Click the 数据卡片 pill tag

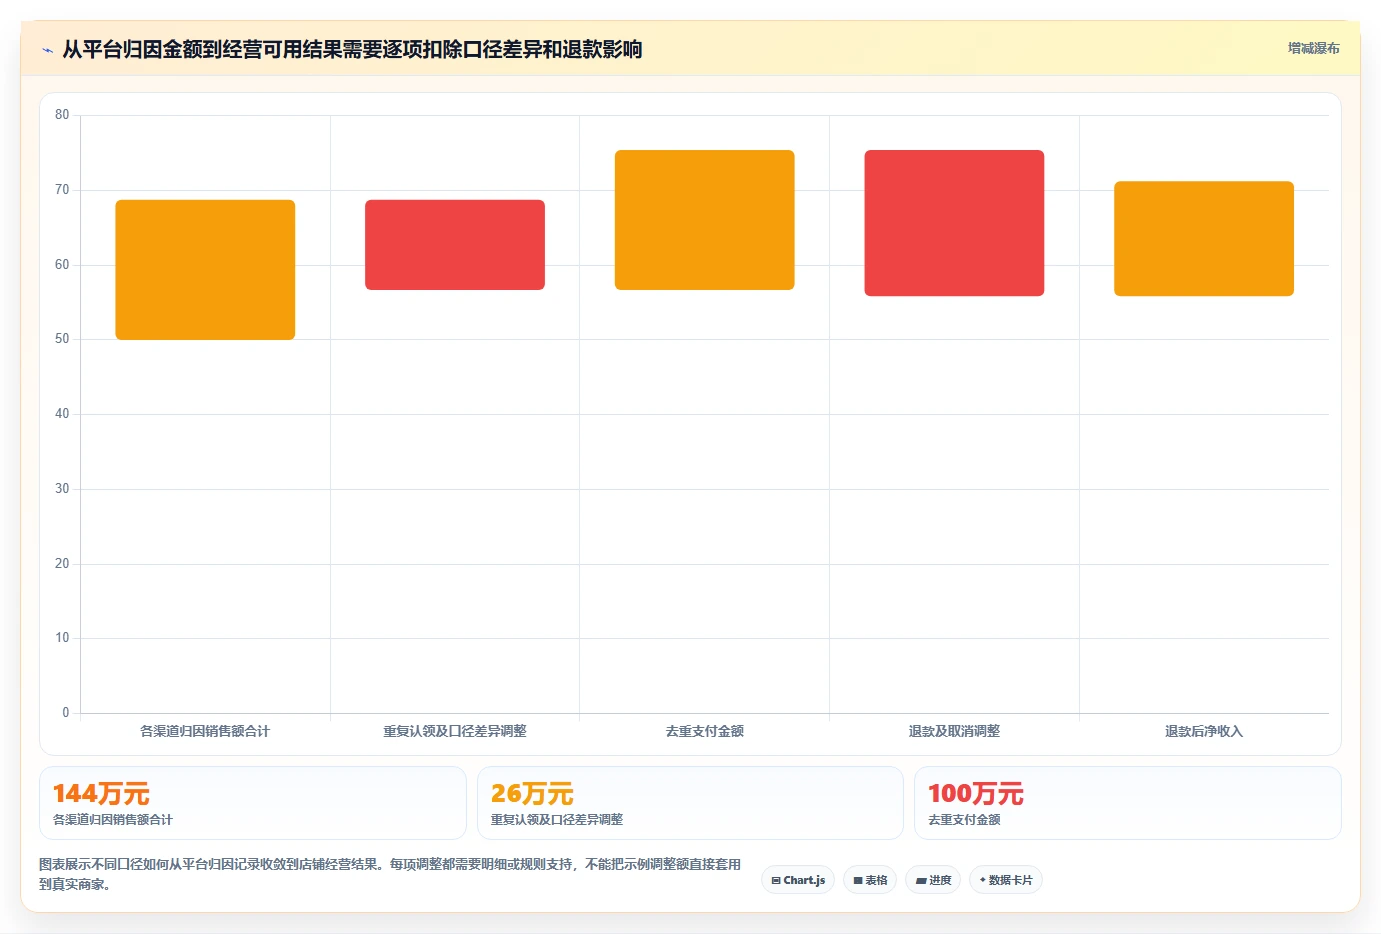[x=1006, y=880]
